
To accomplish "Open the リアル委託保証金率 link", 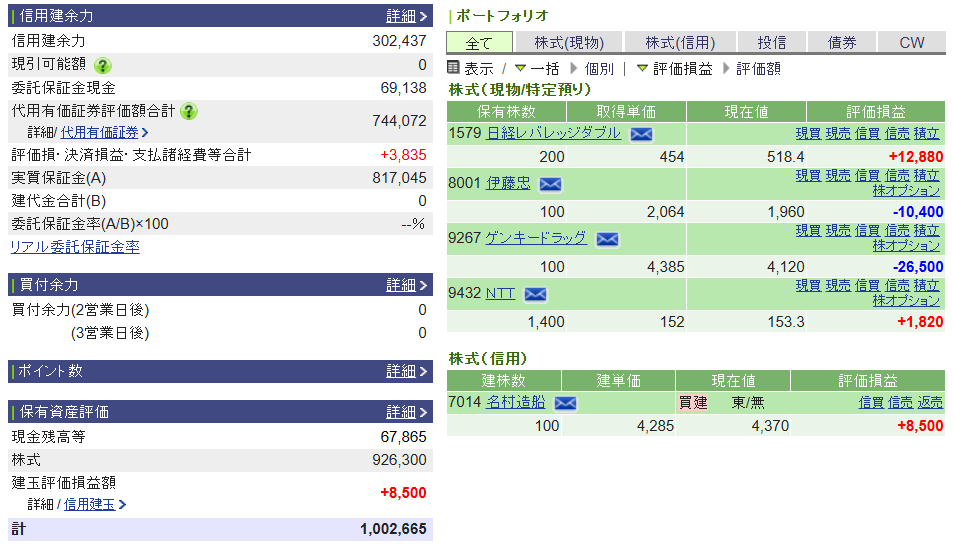I will coord(75,247).
